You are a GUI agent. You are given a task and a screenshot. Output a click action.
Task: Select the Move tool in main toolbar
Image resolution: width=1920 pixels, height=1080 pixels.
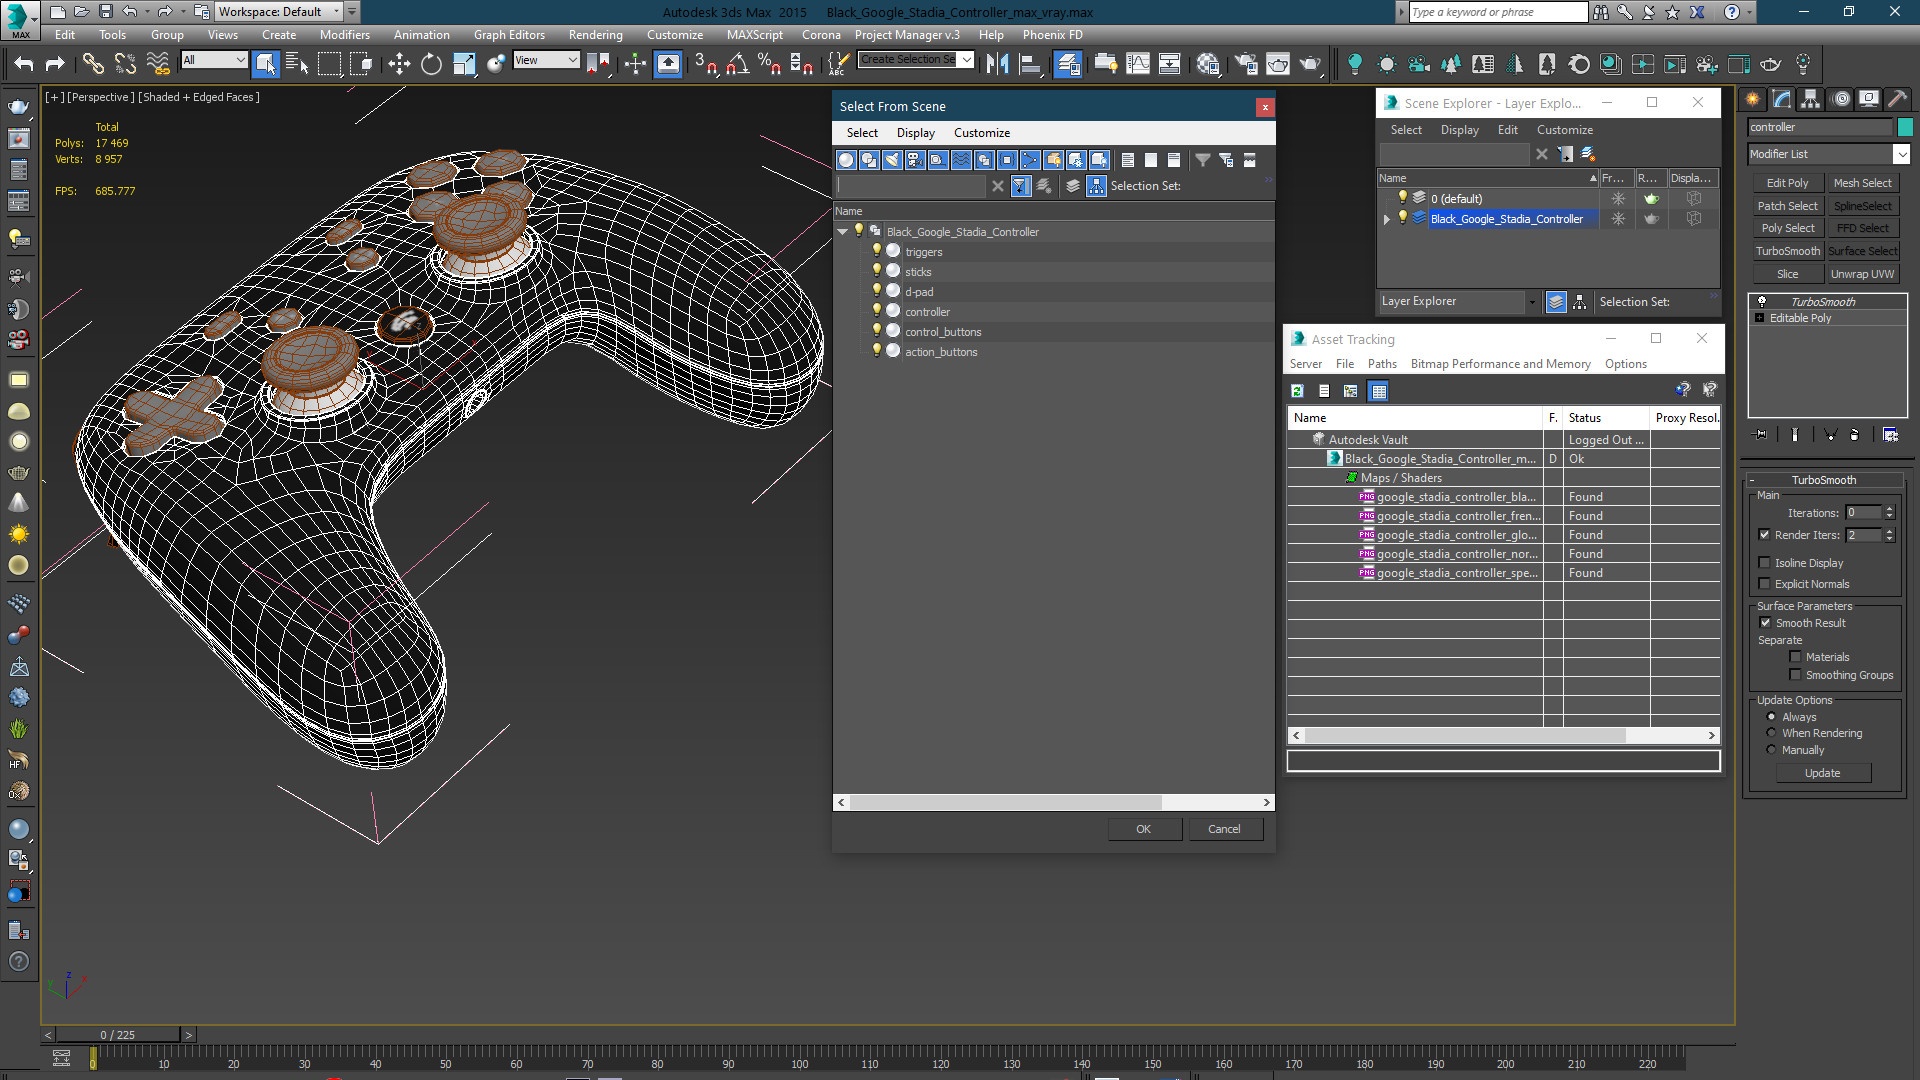pyautogui.click(x=399, y=65)
